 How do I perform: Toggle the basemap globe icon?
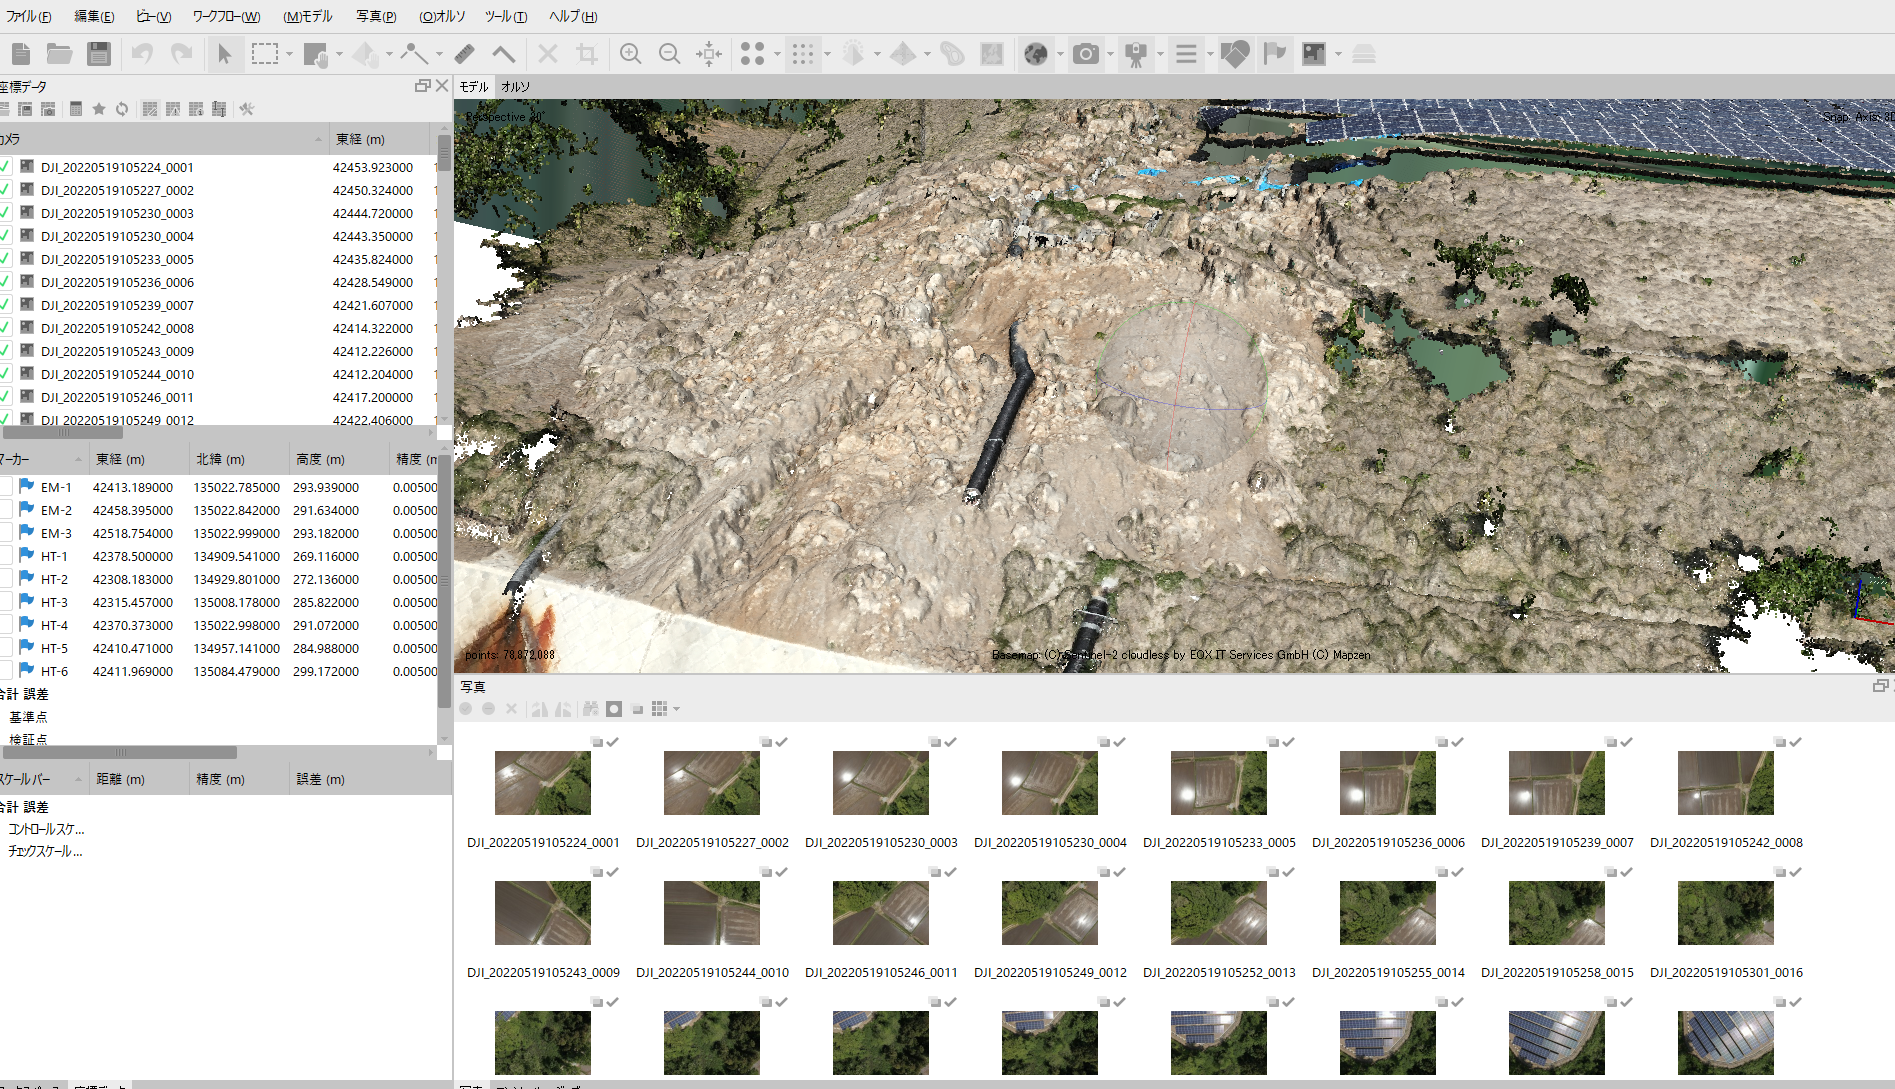(1036, 54)
